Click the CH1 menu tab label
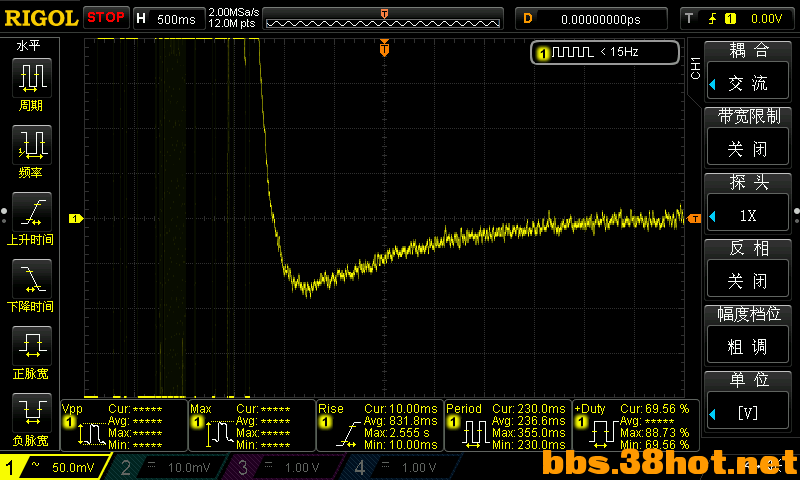Viewport: 800px width, 480px height. coord(695,68)
